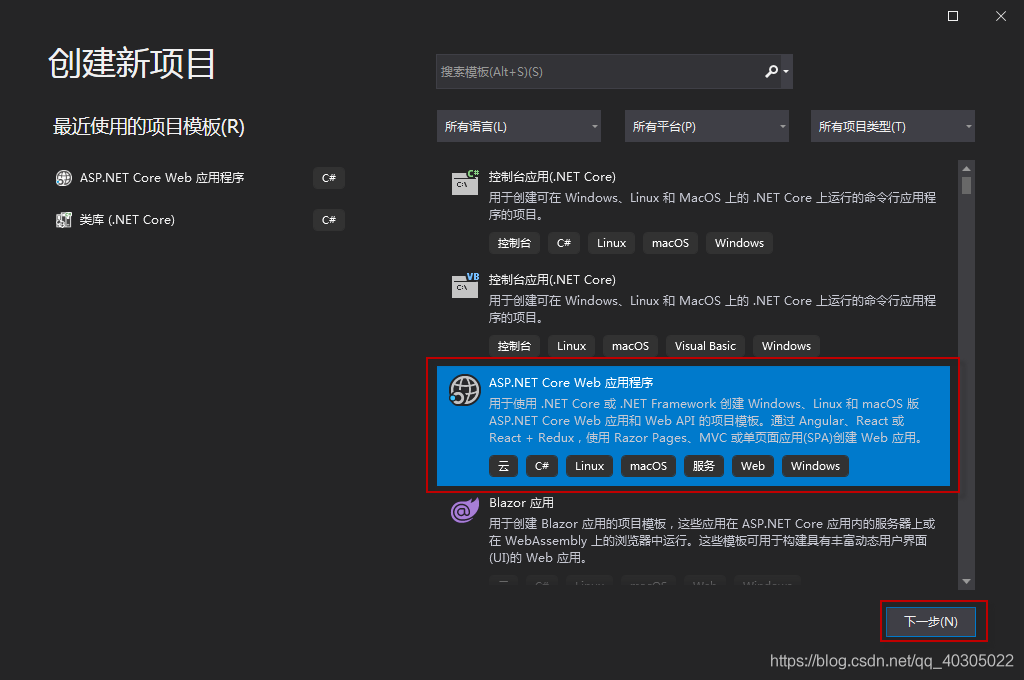Click Linux tag under C# console template

click(611, 243)
